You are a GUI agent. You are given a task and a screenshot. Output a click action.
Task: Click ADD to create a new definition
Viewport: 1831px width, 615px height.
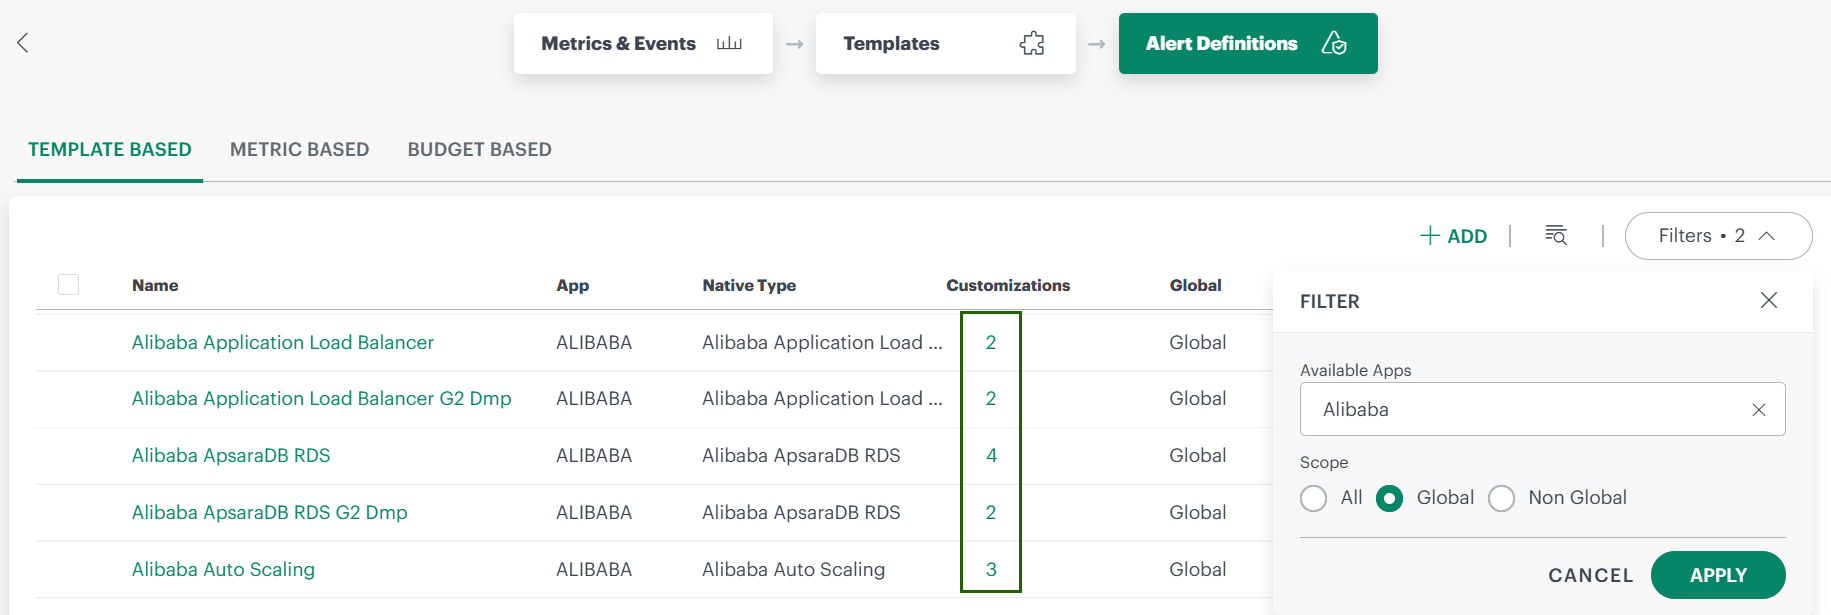(x=1453, y=236)
